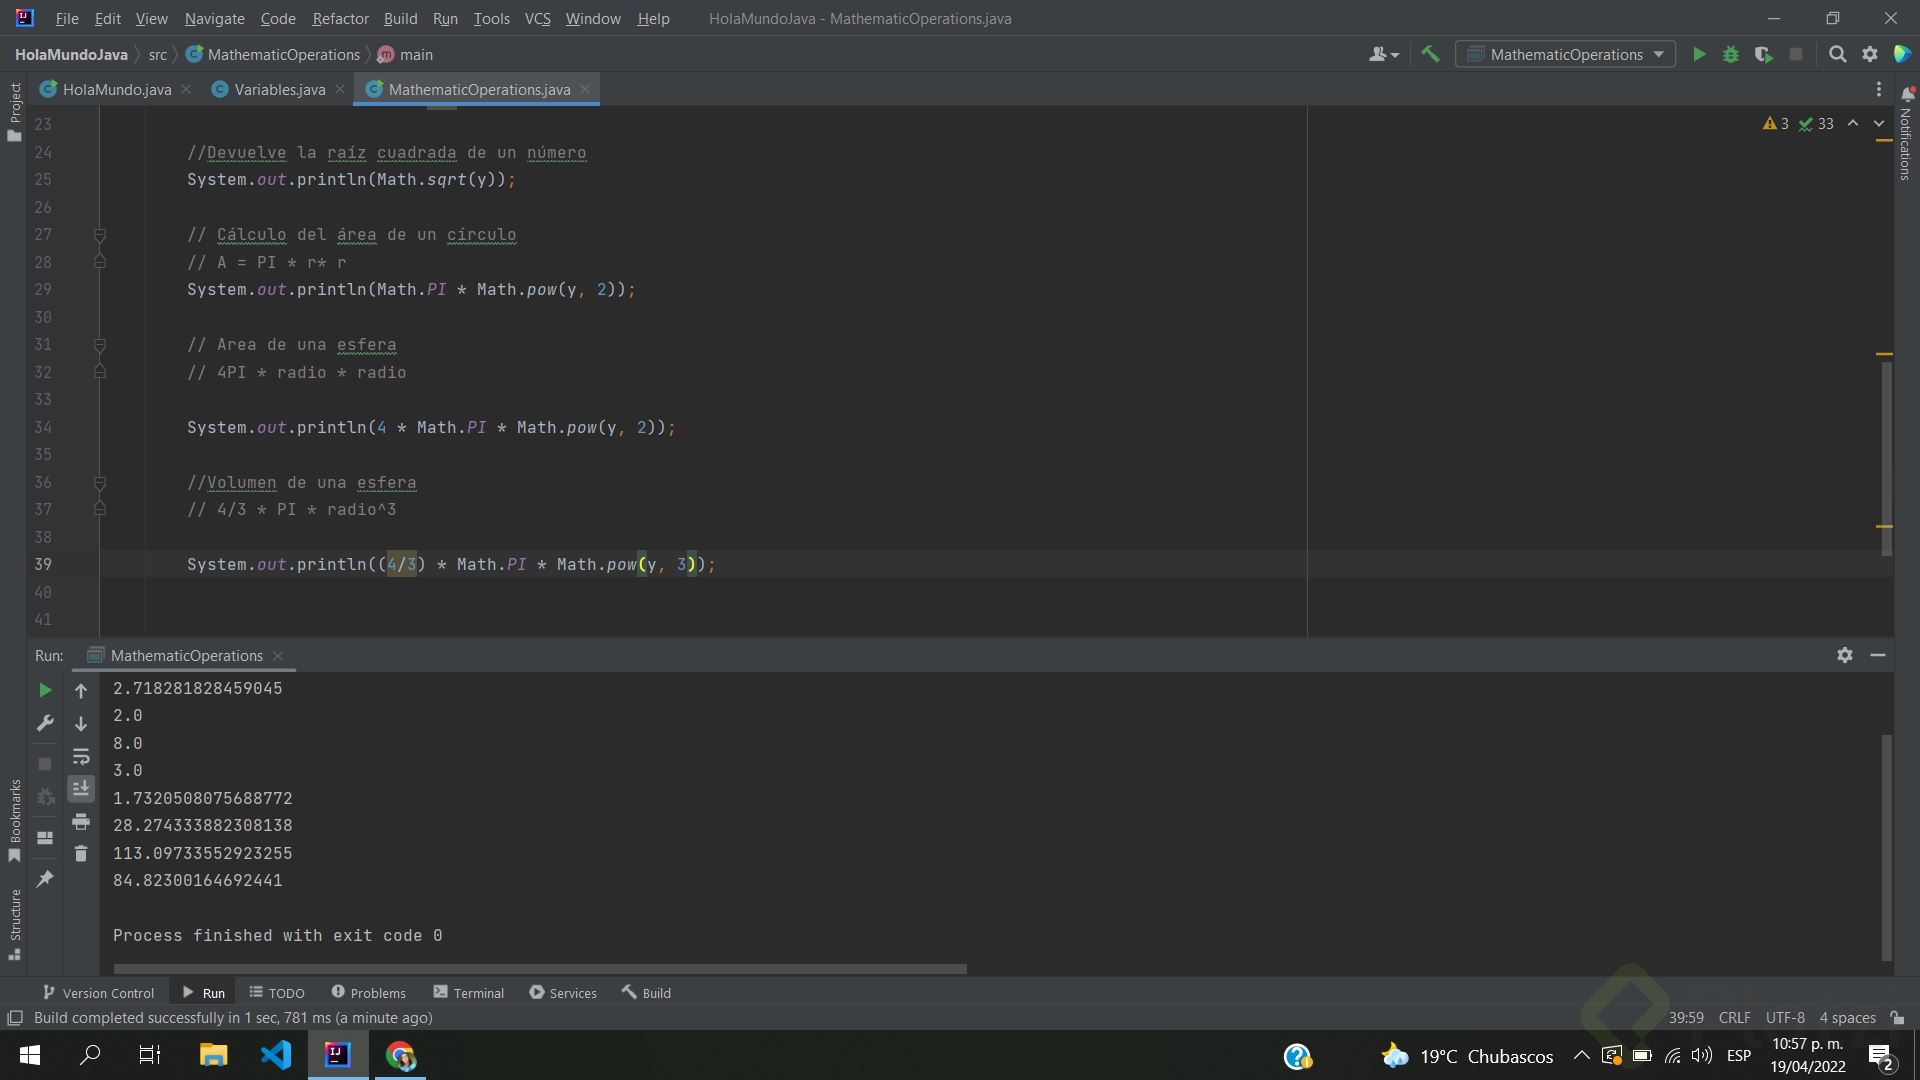Open Services tool window
1920x1080 pixels.
(562, 992)
